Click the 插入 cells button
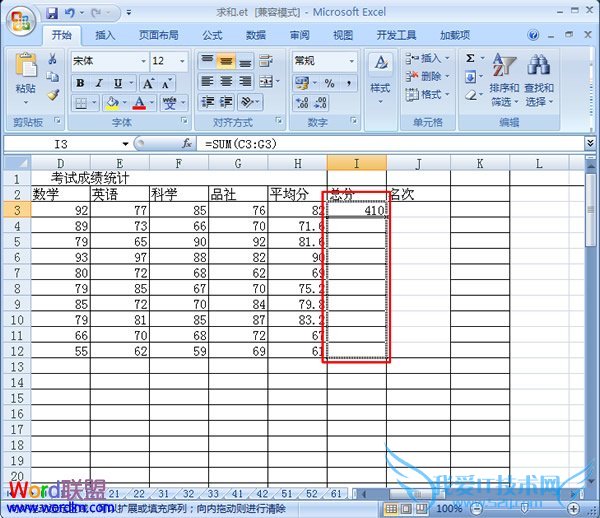The image size is (600, 518). point(427,59)
